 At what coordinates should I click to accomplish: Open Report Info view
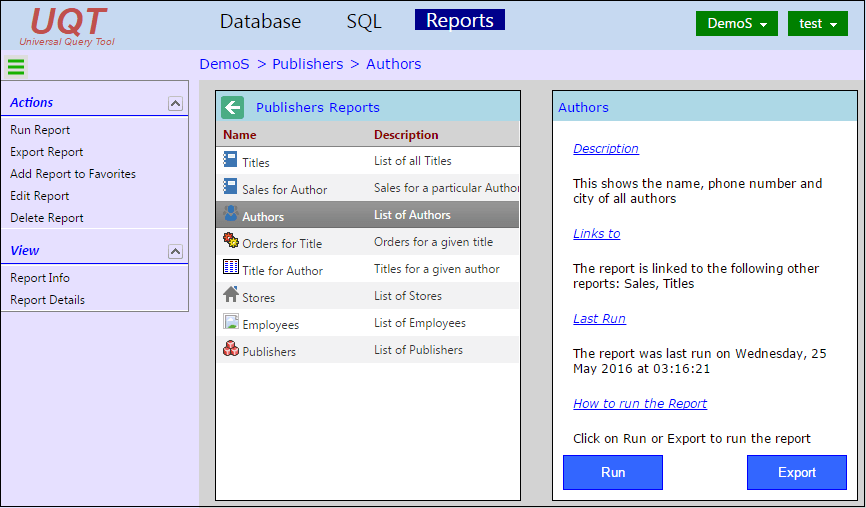click(x=40, y=278)
